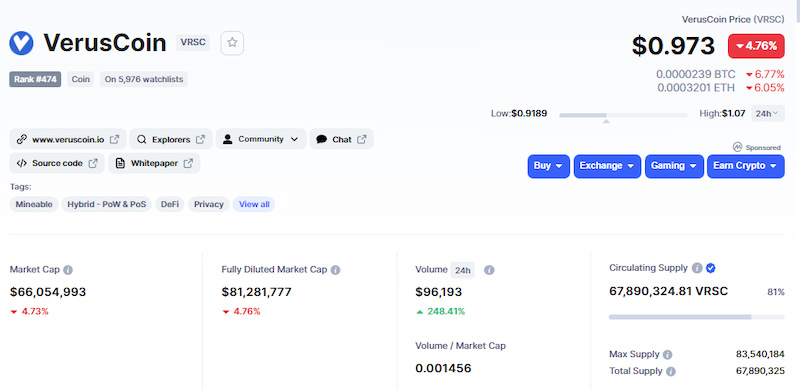The image size is (800, 390).
Task: Click View all tags
Action: [254, 204]
